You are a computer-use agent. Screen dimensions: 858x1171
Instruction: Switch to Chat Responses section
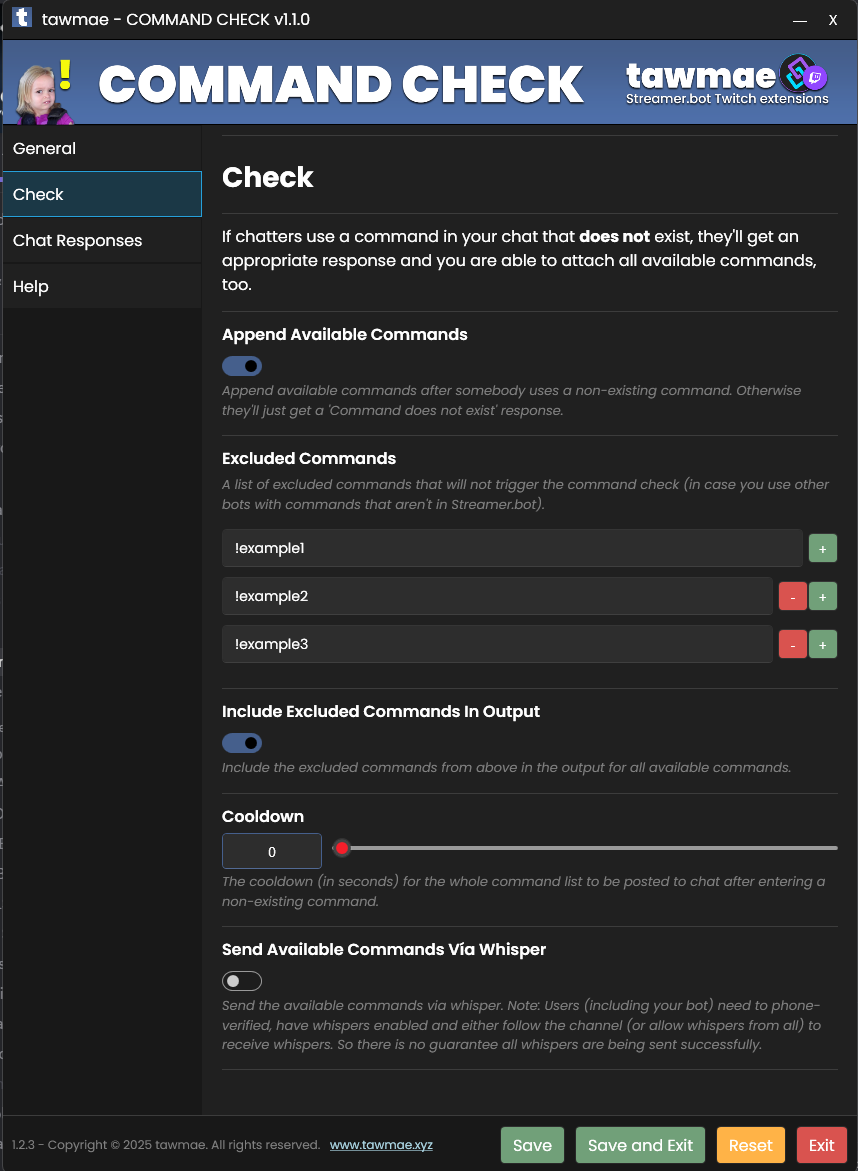tap(102, 240)
